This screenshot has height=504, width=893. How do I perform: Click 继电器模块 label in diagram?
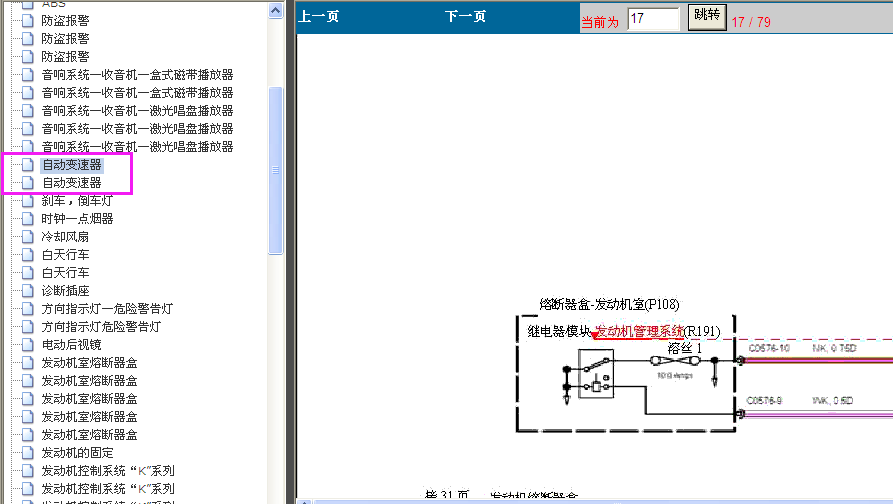coord(559,331)
